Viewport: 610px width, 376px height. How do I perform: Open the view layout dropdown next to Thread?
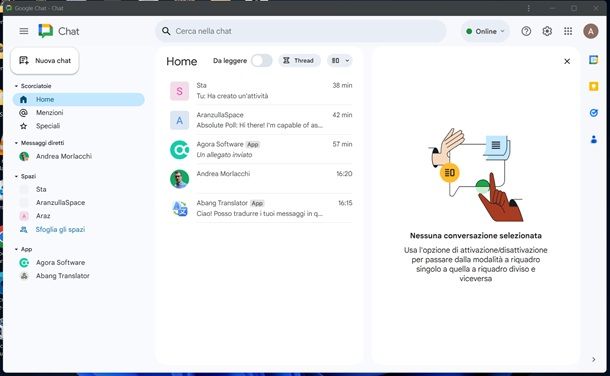(x=340, y=61)
